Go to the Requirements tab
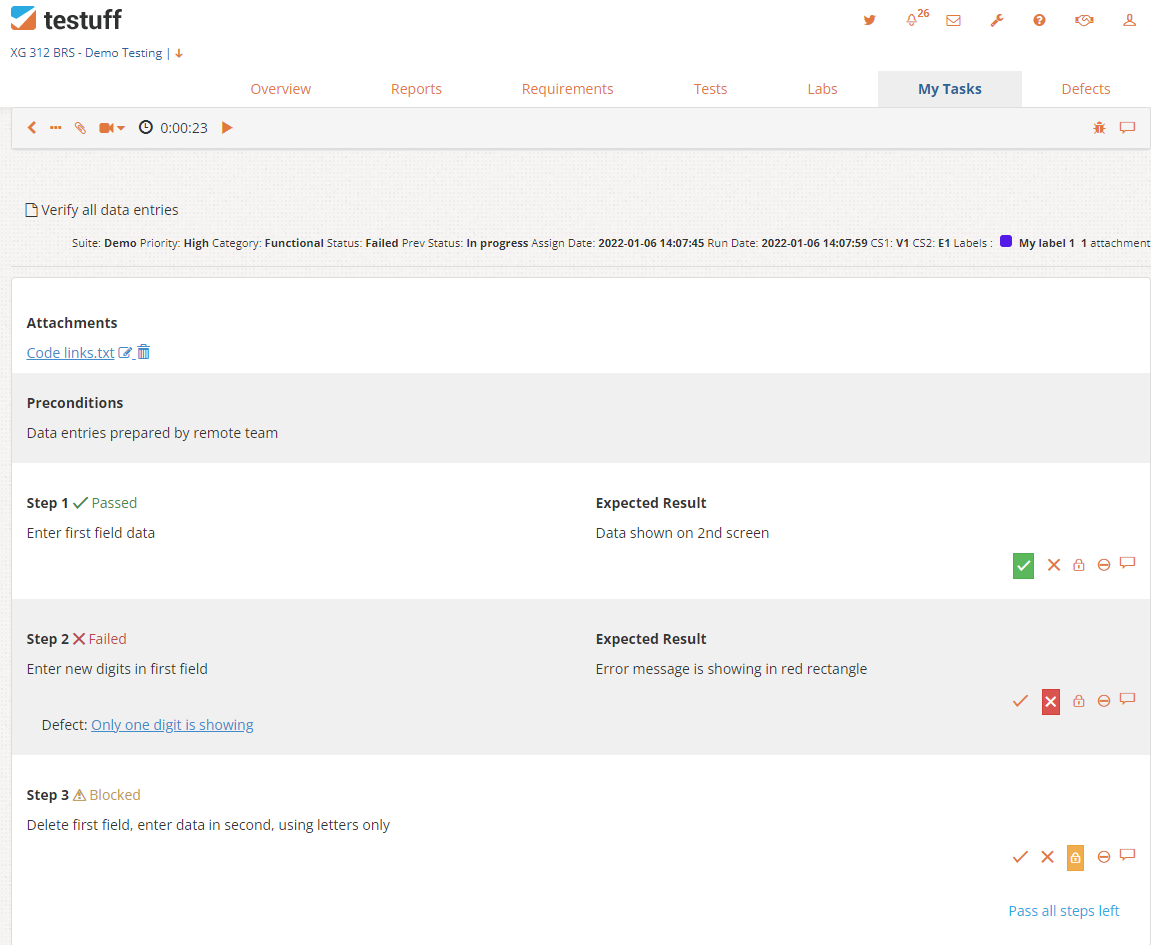Screen dimensions: 1151x945 tap(567, 89)
